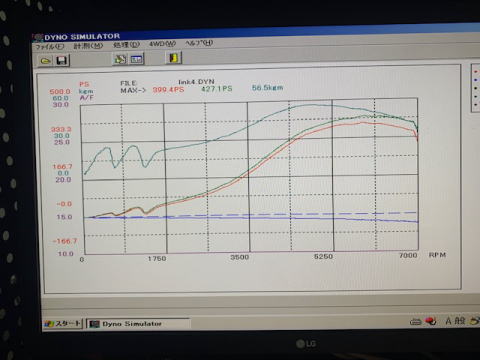Click the open file folder icon
The image size is (480, 360).
(46, 61)
